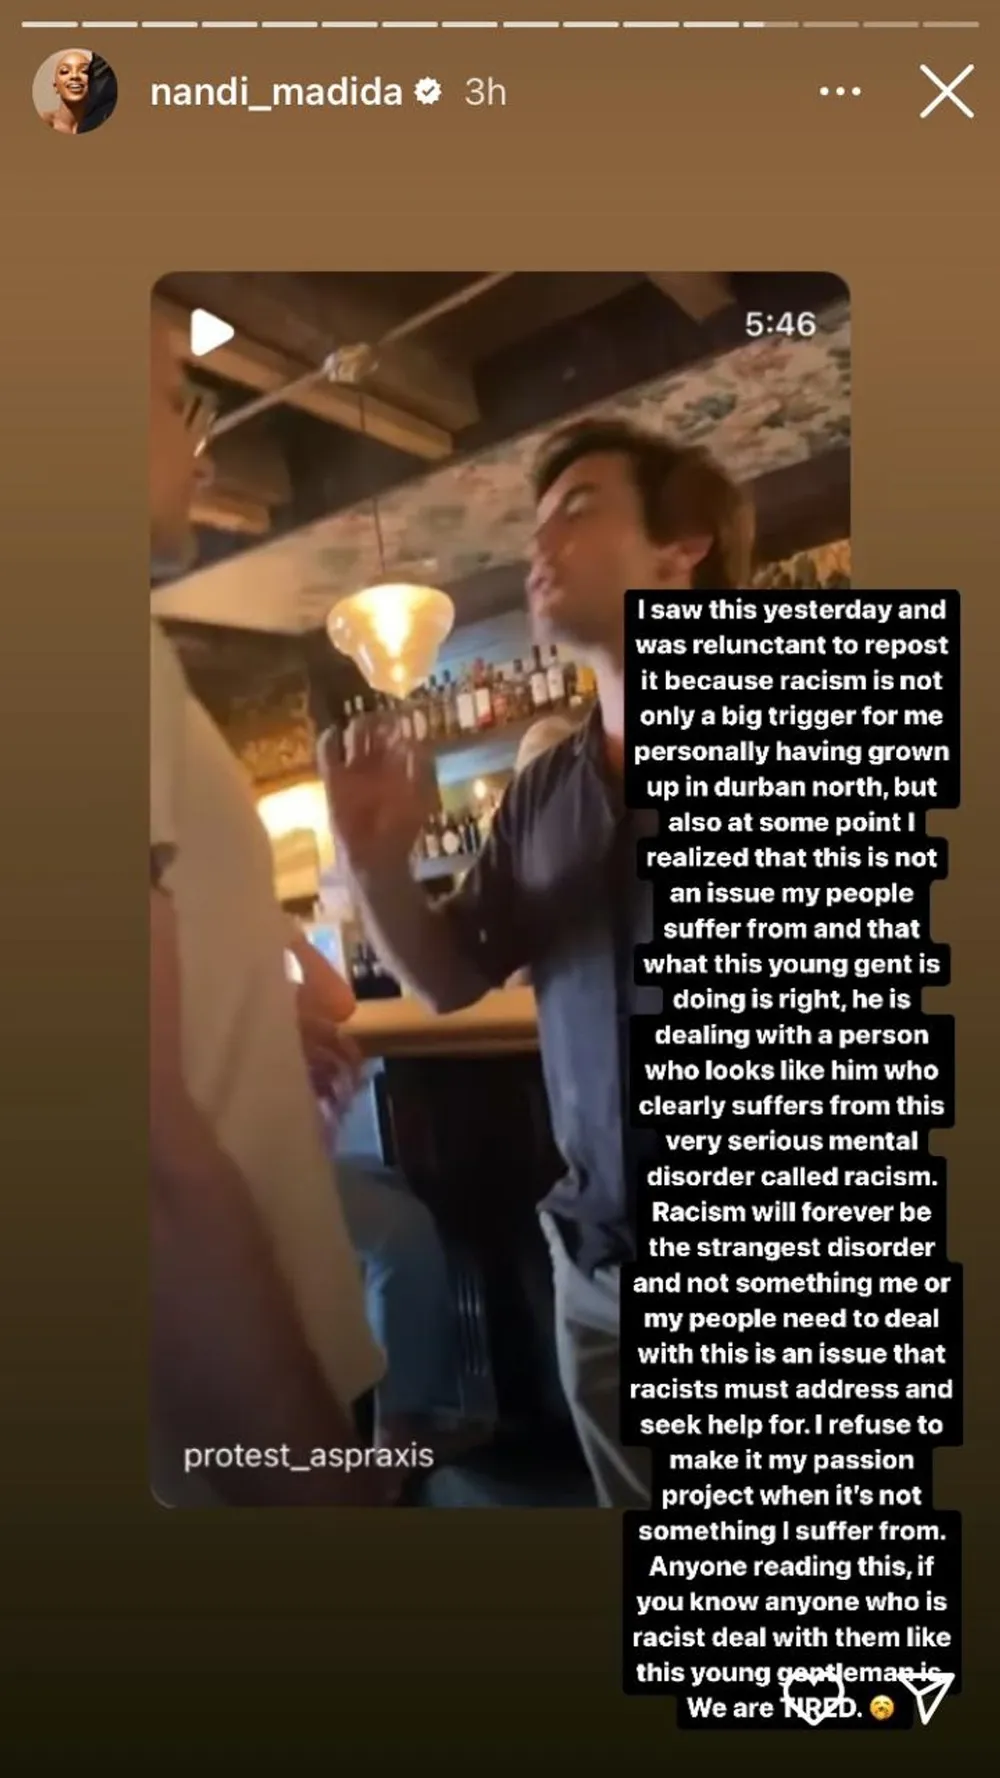Viewport: 1000px width, 1778px height.
Task: Tap the 3h timestamp
Action: [485, 92]
